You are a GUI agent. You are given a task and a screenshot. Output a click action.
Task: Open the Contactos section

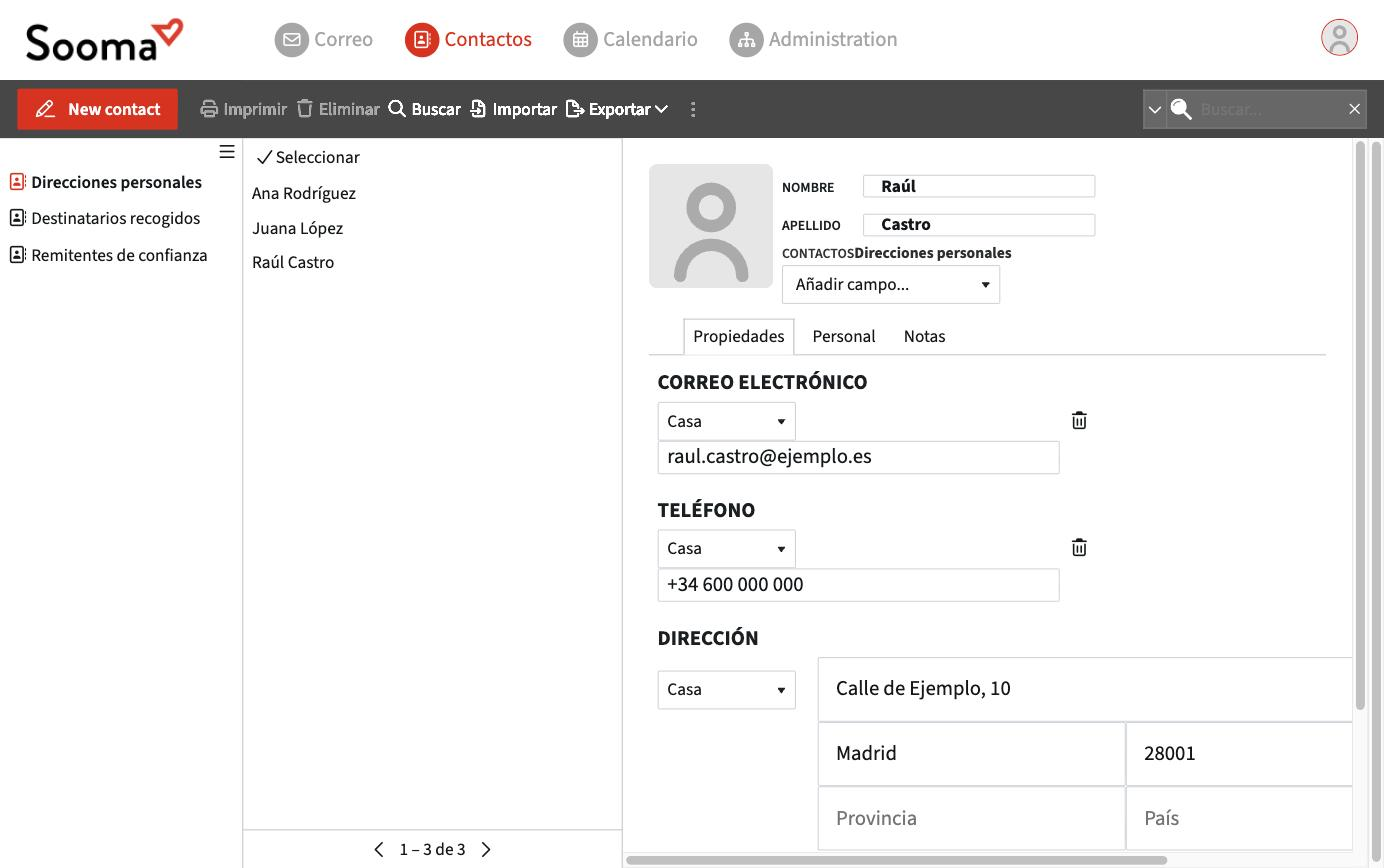pos(468,39)
